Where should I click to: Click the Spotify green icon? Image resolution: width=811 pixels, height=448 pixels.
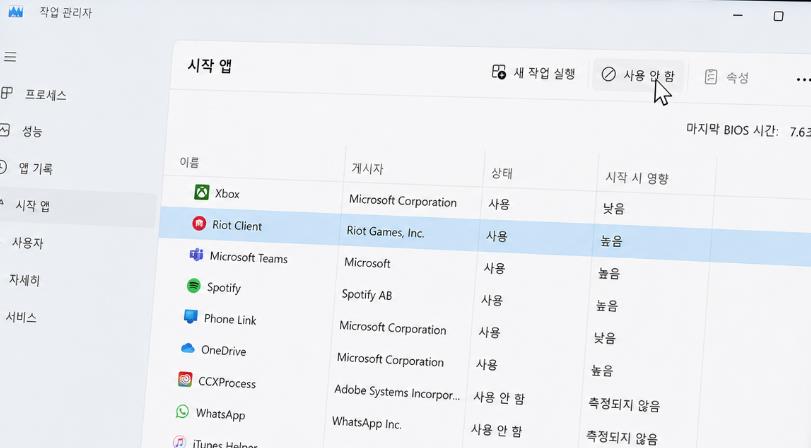[x=193, y=285]
